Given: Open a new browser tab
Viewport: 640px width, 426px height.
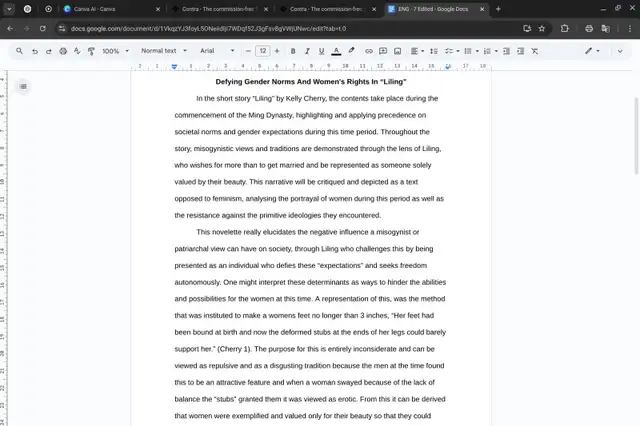Looking at the screenshot, I should pyautogui.click(x=498, y=9).
